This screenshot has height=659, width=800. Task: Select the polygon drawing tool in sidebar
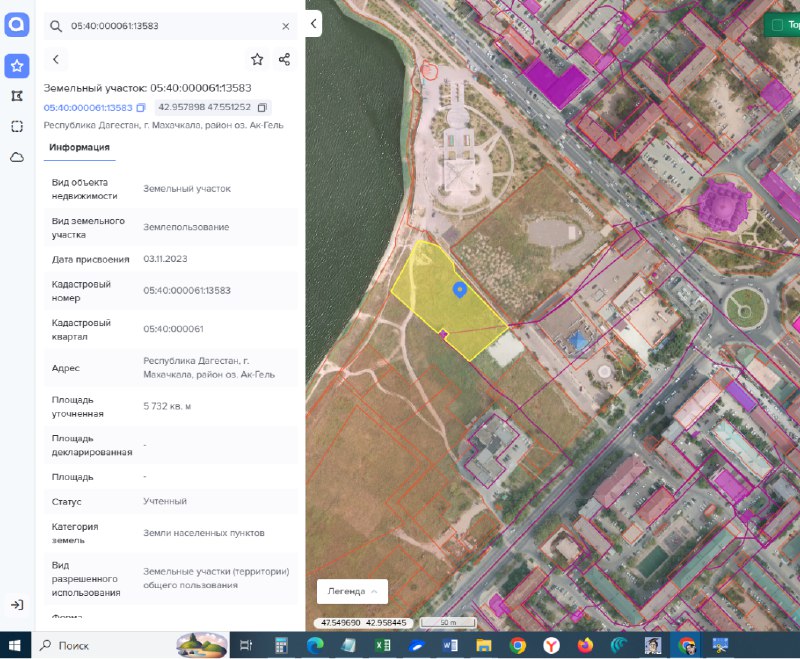point(16,96)
